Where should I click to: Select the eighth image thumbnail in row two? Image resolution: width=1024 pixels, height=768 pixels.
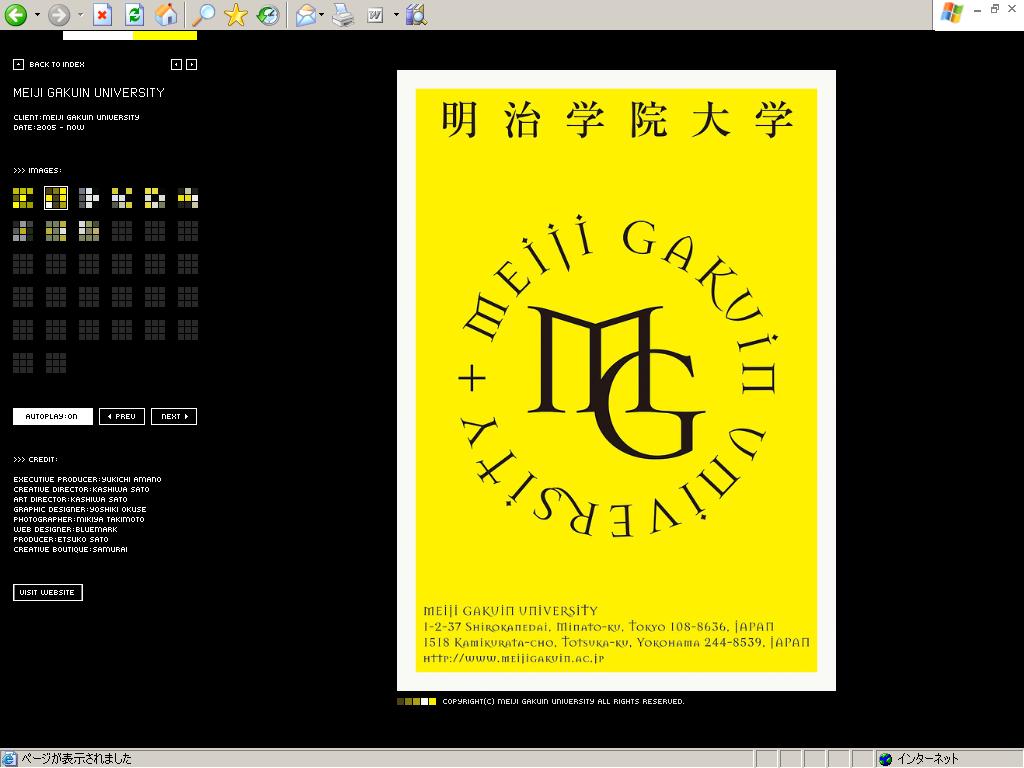click(x=56, y=231)
